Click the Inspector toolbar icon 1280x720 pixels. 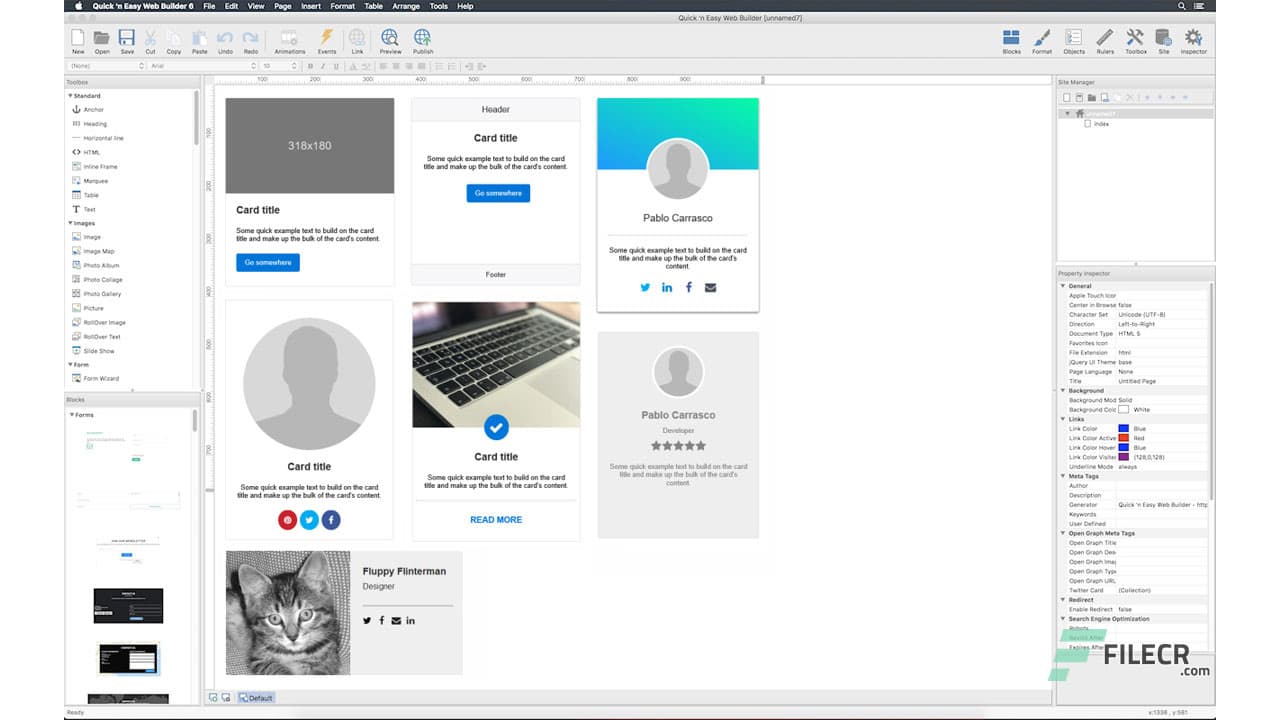pyautogui.click(x=1192, y=40)
